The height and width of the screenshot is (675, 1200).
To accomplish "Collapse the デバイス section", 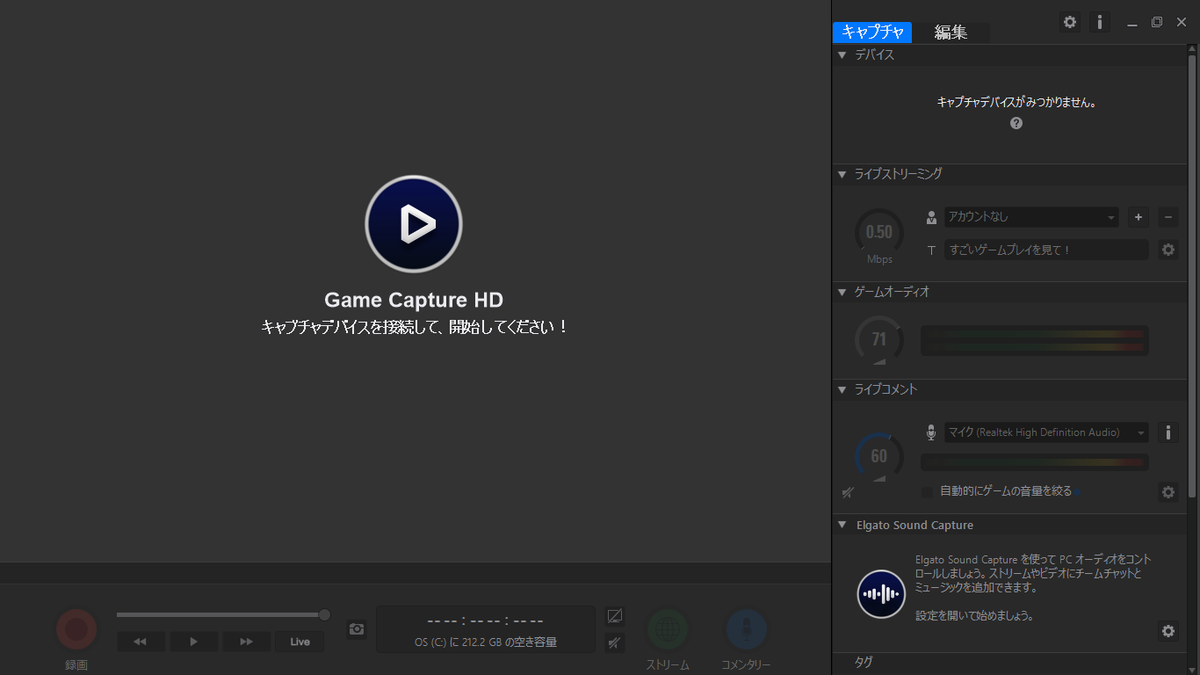I will pos(842,55).
